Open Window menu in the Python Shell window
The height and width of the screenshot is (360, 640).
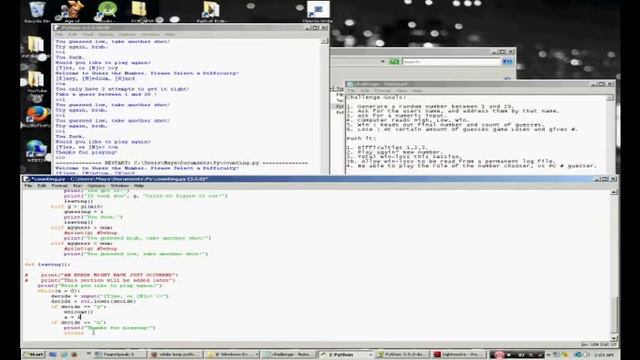[x=151, y=35]
